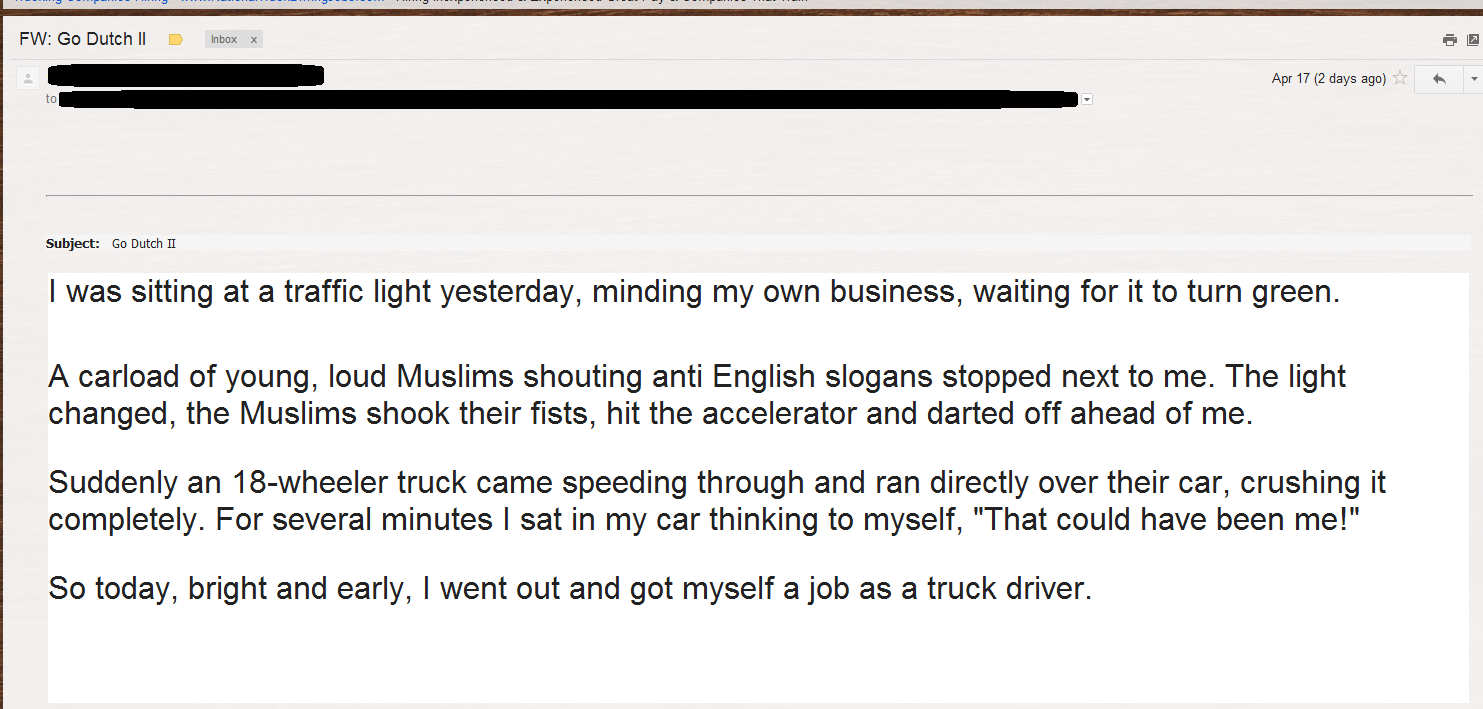Screen dimensions: 1483x709
Task: Click the Inbox label tag
Action: click(224, 40)
